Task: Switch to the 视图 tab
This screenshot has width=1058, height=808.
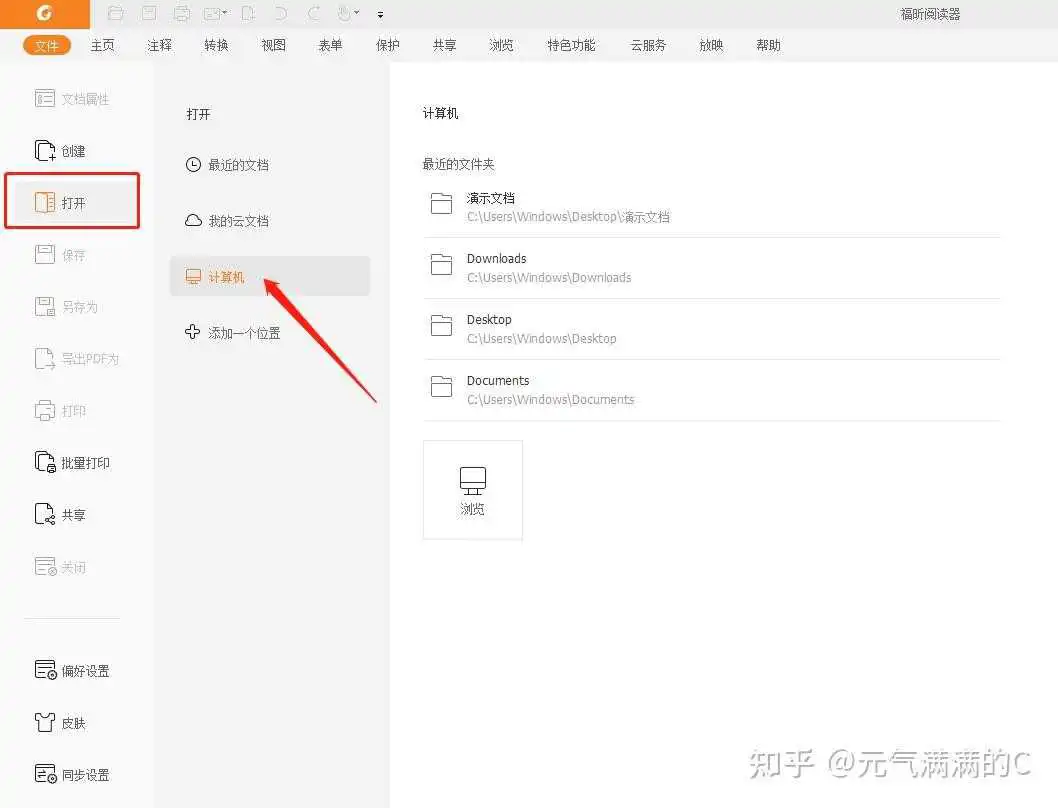Action: click(x=273, y=45)
